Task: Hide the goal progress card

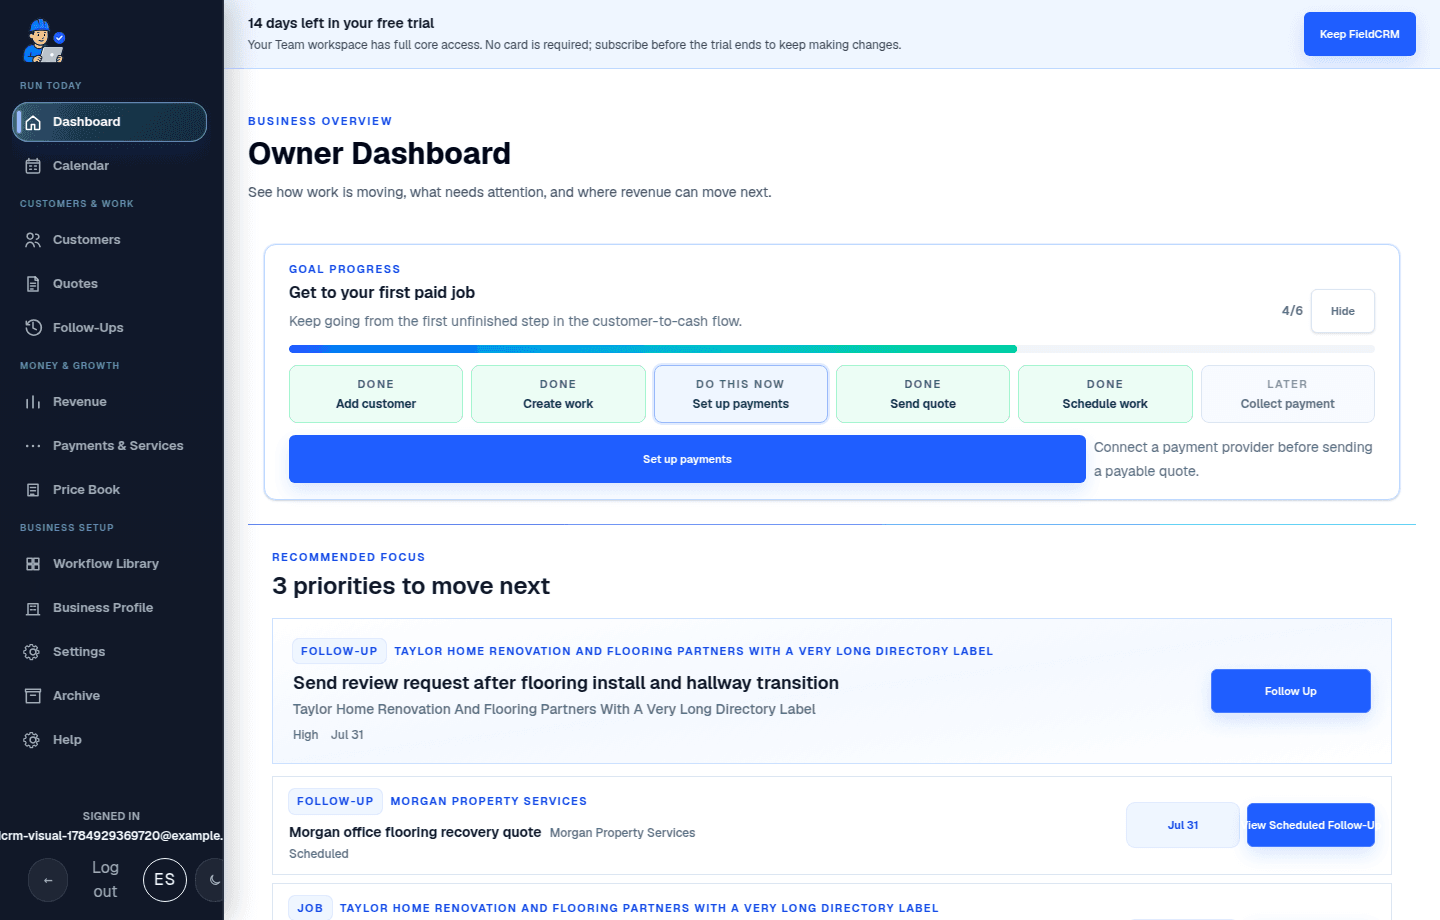Action: click(1342, 311)
